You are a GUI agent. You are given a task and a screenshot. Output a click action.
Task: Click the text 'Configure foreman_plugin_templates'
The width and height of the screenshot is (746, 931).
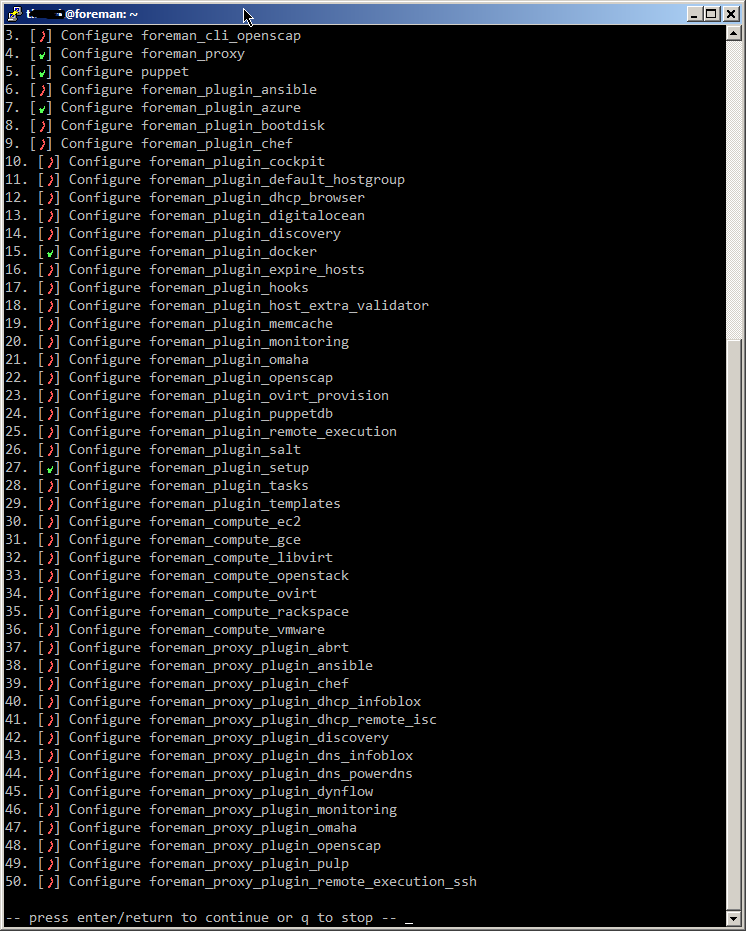tap(205, 504)
